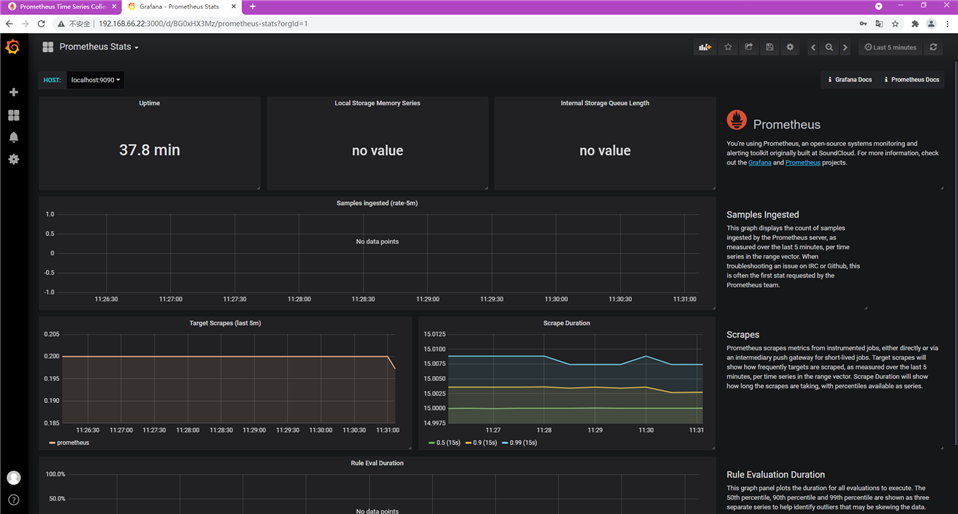
Task: Click the 37.8 min uptime value
Action: click(150, 150)
